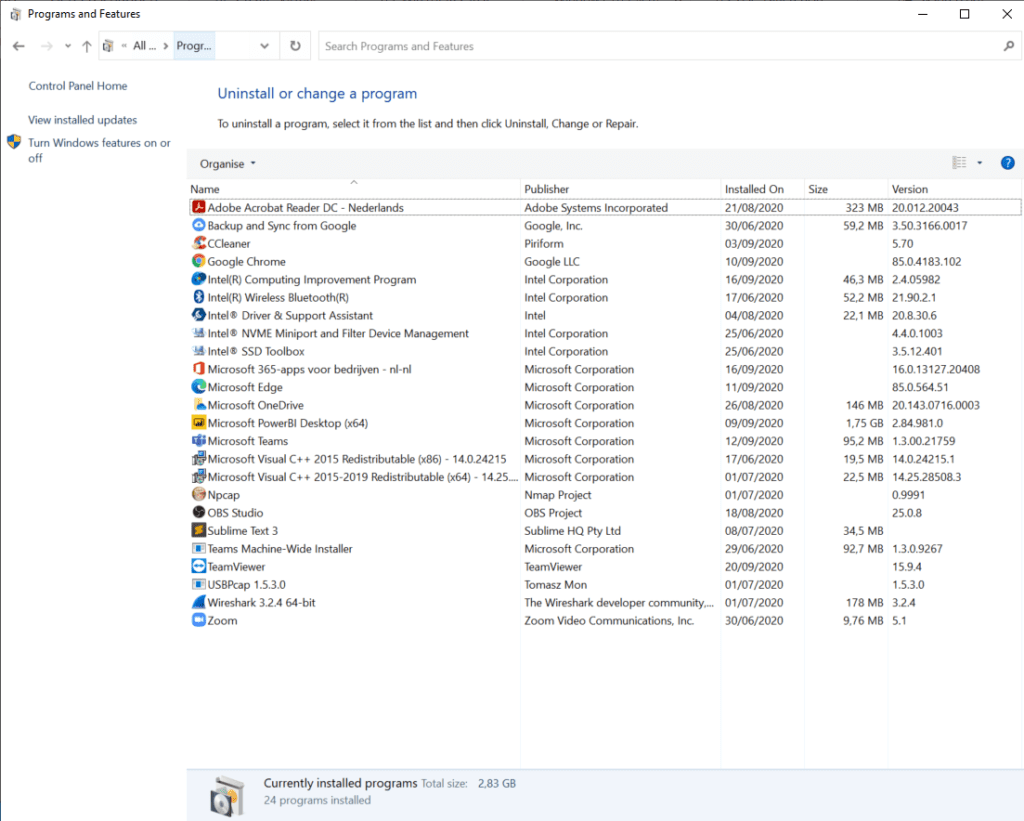
Task: Click the Npcap program icon
Action: click(x=199, y=494)
